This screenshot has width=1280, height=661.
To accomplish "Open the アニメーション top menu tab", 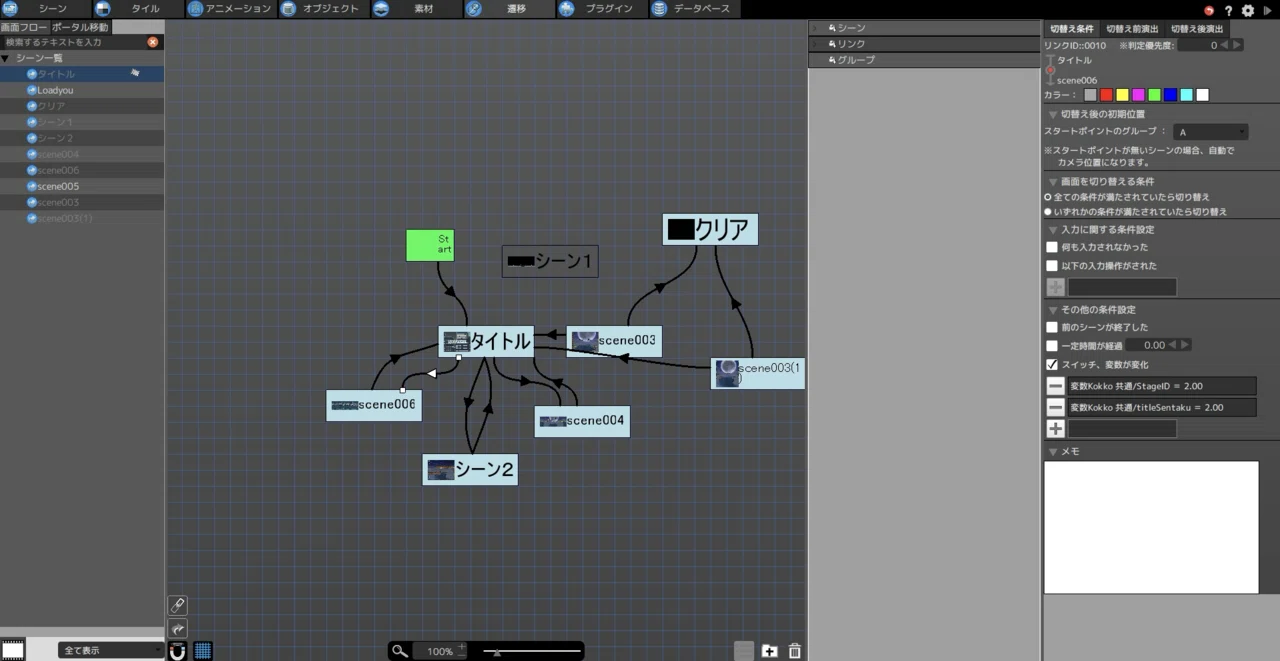I will click(231, 9).
